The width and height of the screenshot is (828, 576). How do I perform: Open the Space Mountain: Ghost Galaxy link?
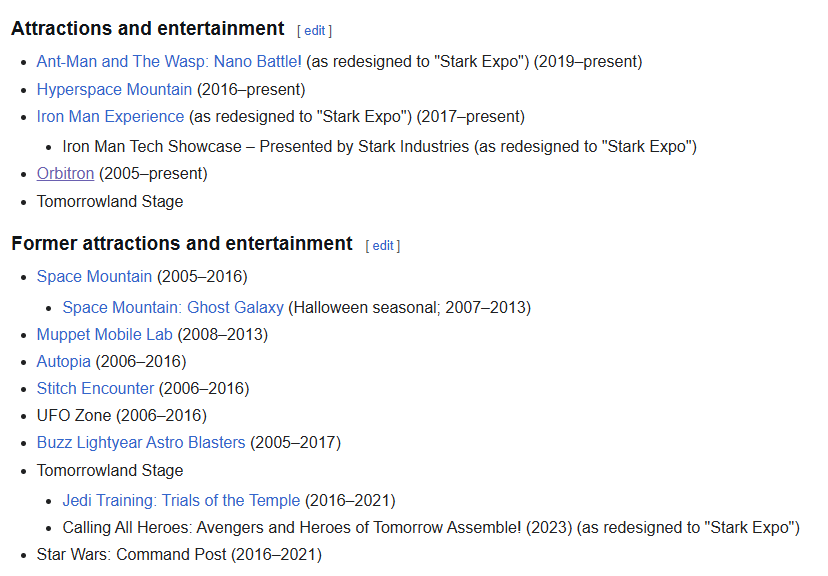coord(173,307)
